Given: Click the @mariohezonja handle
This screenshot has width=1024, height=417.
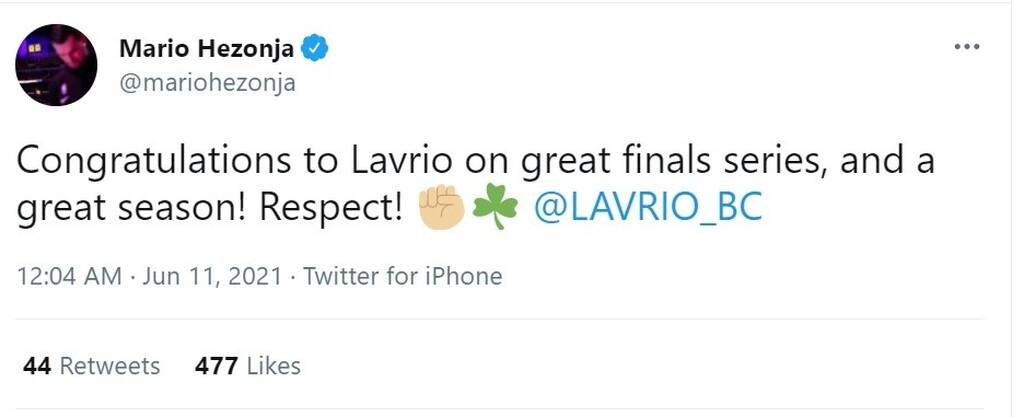Looking at the screenshot, I should coord(207,83).
